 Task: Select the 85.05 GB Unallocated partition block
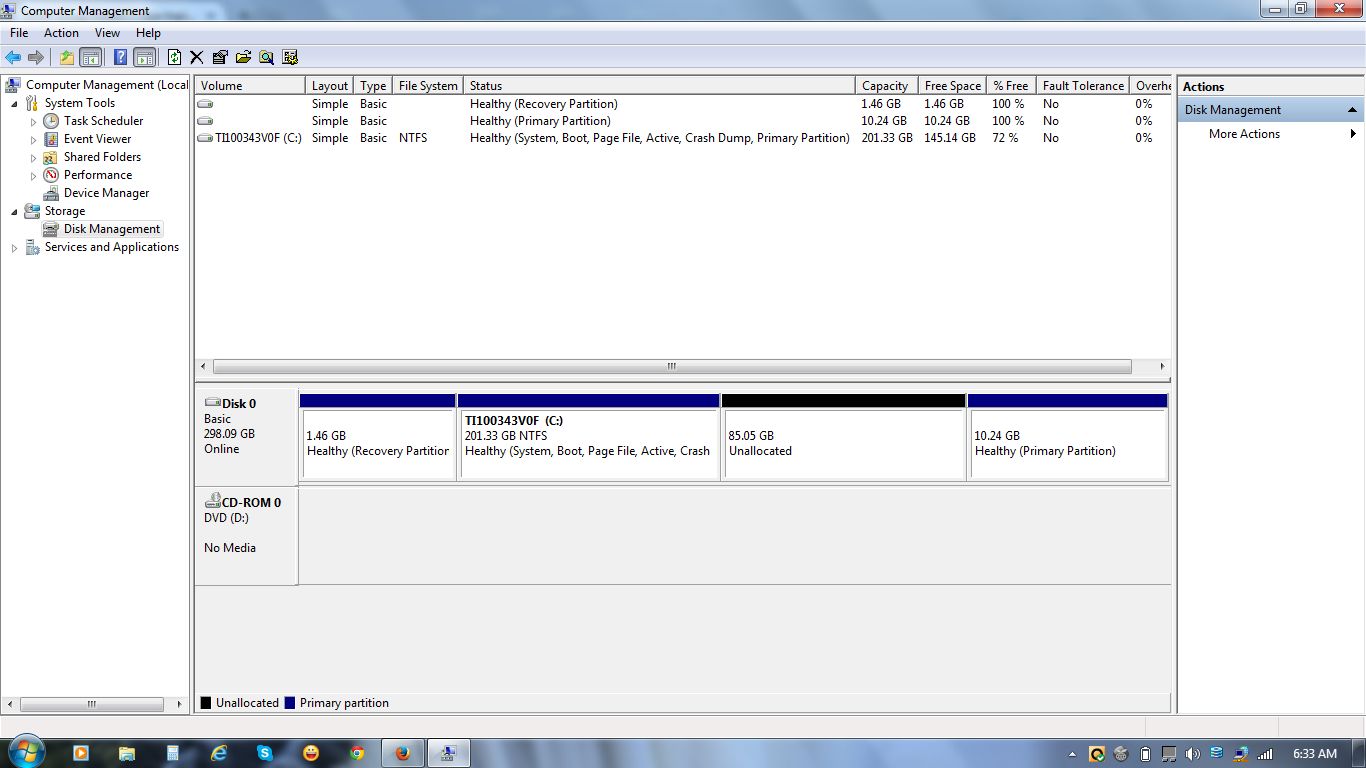tap(843, 444)
